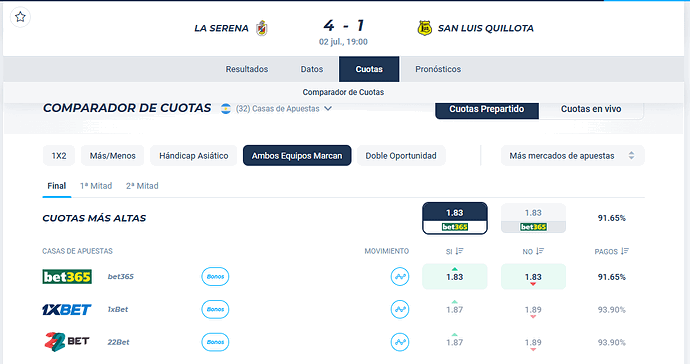Open bet365 odds movement chart icon
The width and height of the screenshot is (690, 364).
400,276
